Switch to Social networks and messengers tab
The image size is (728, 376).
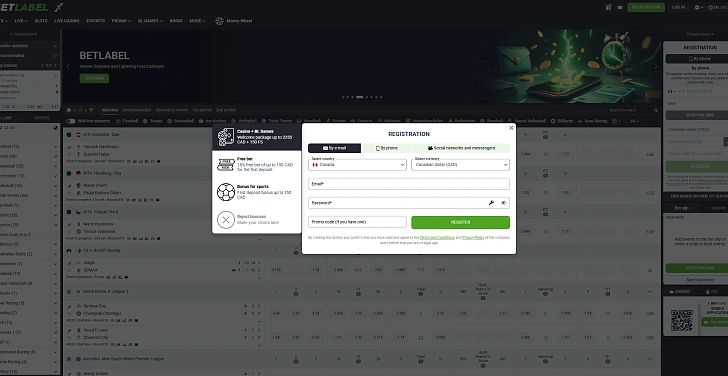pyautogui.click(x=461, y=148)
